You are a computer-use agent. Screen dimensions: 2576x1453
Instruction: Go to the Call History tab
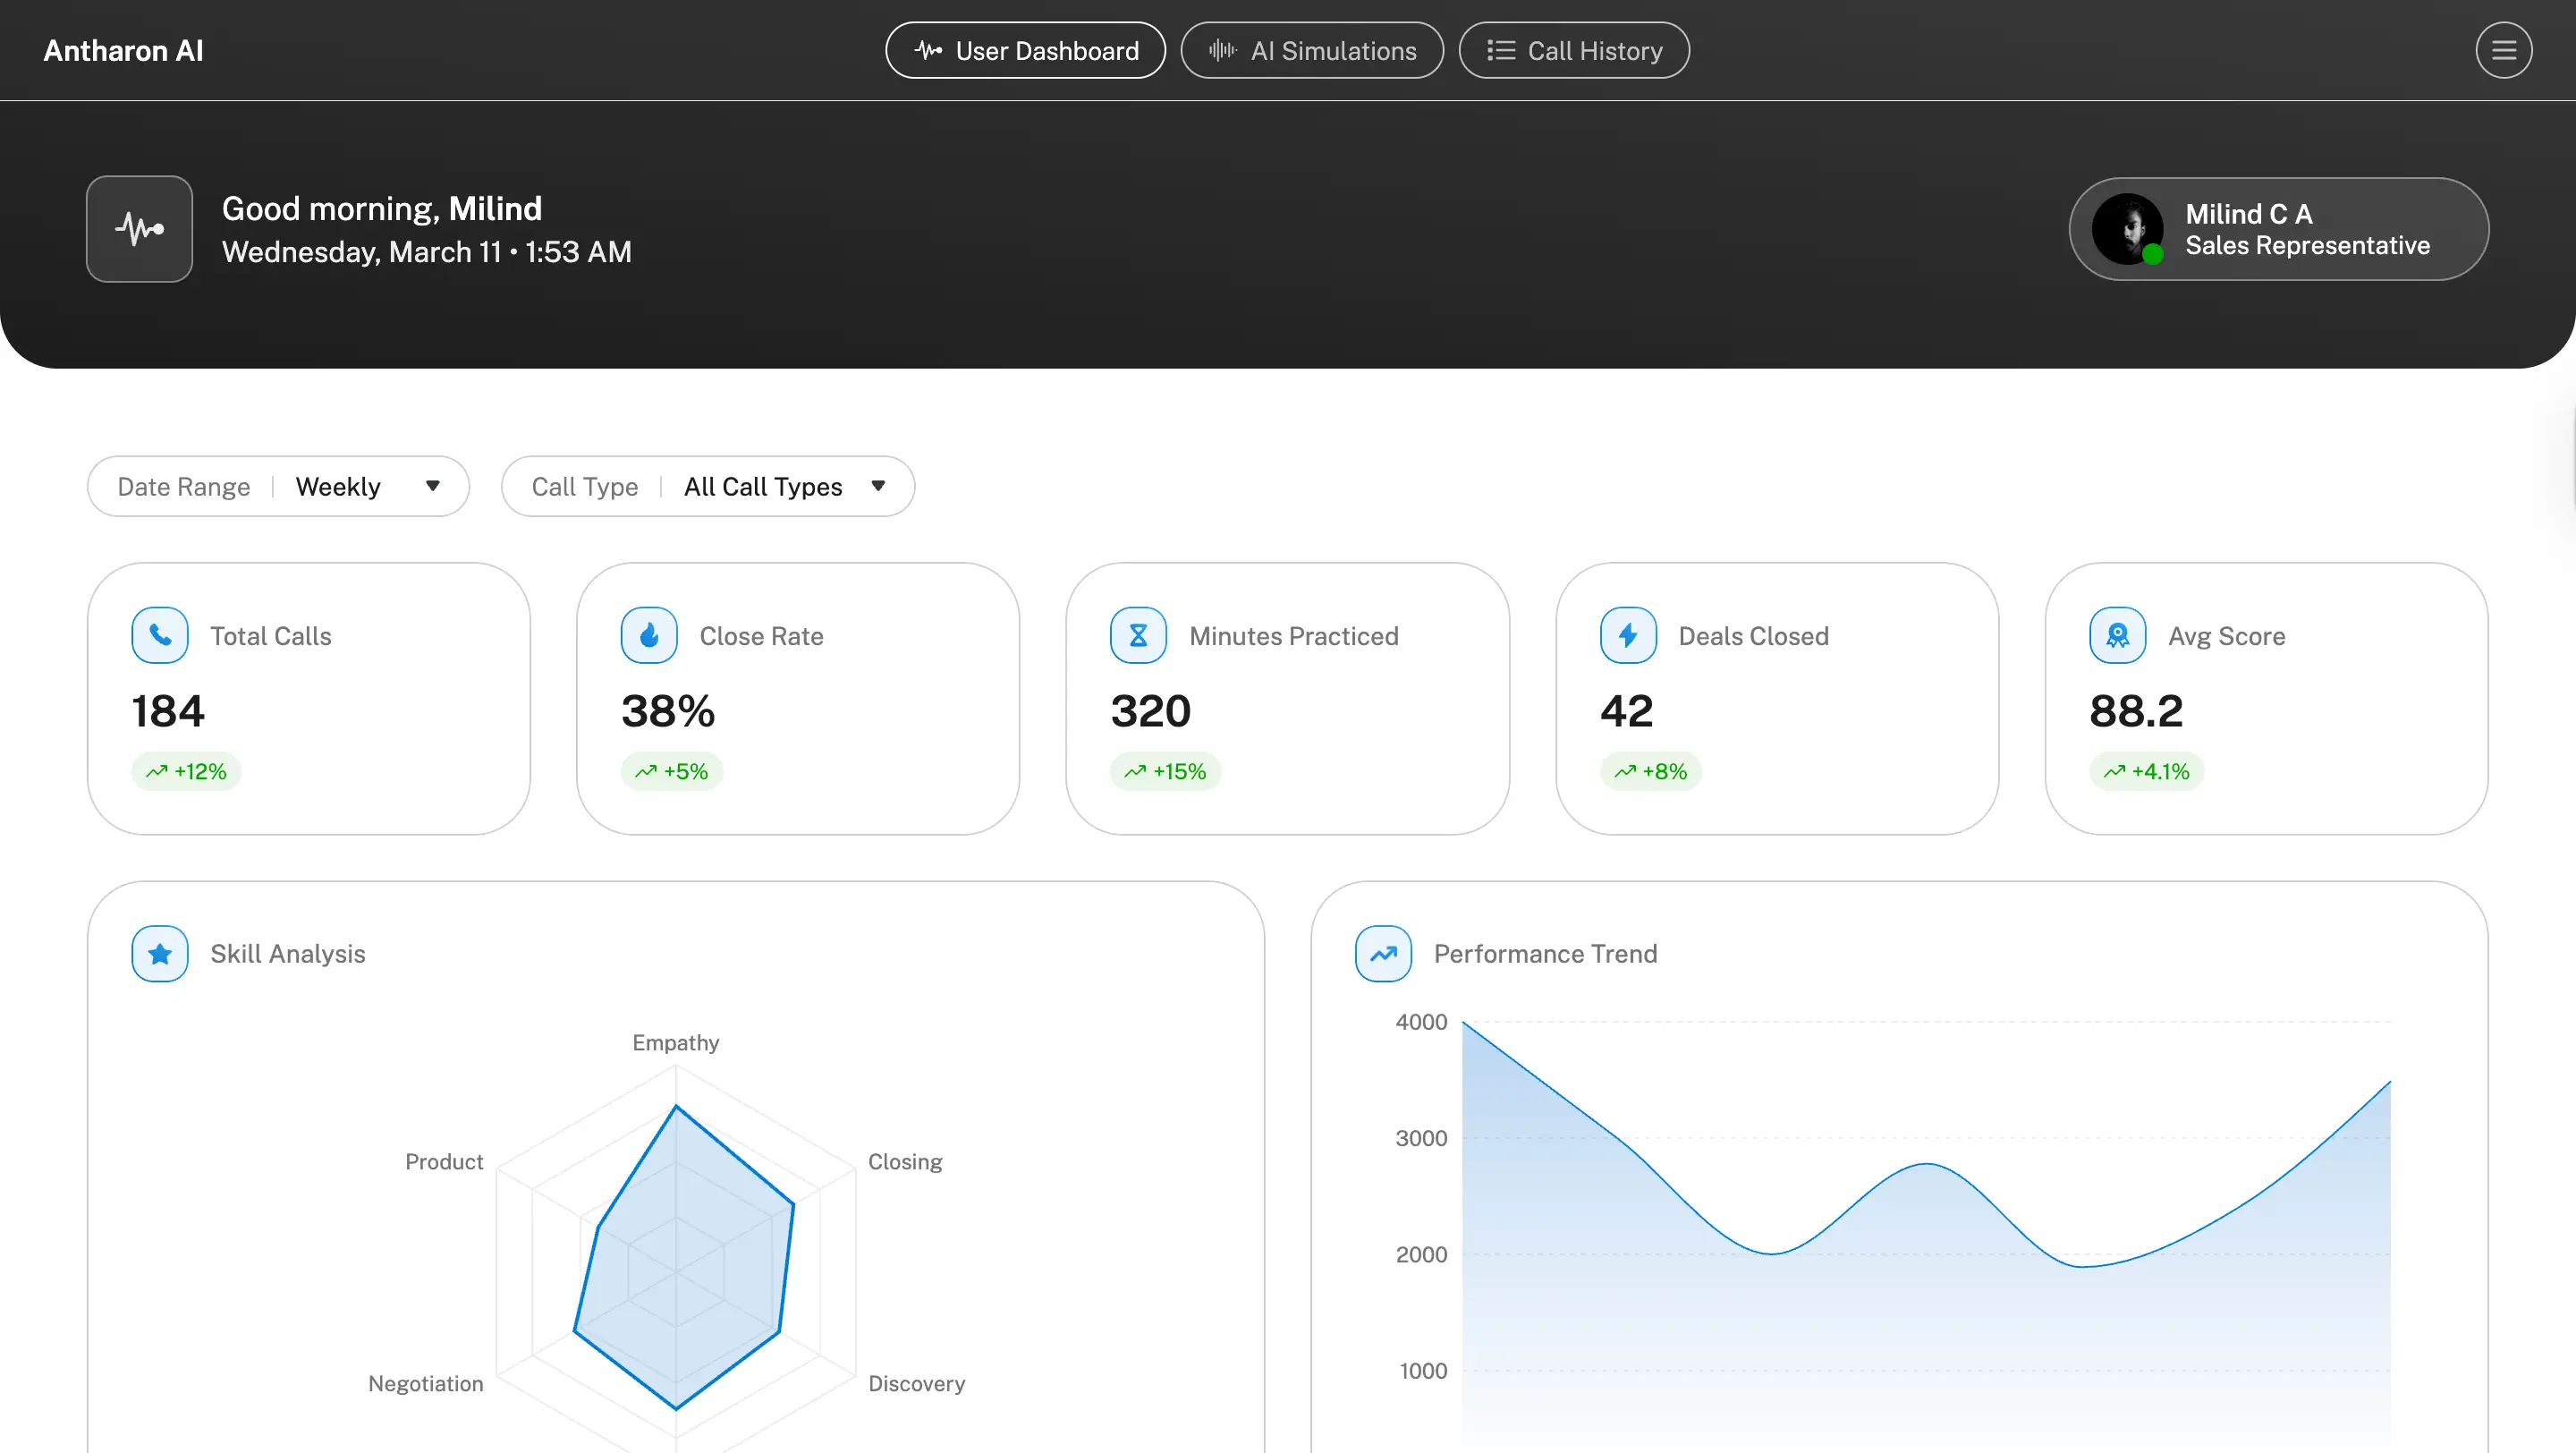click(1574, 50)
